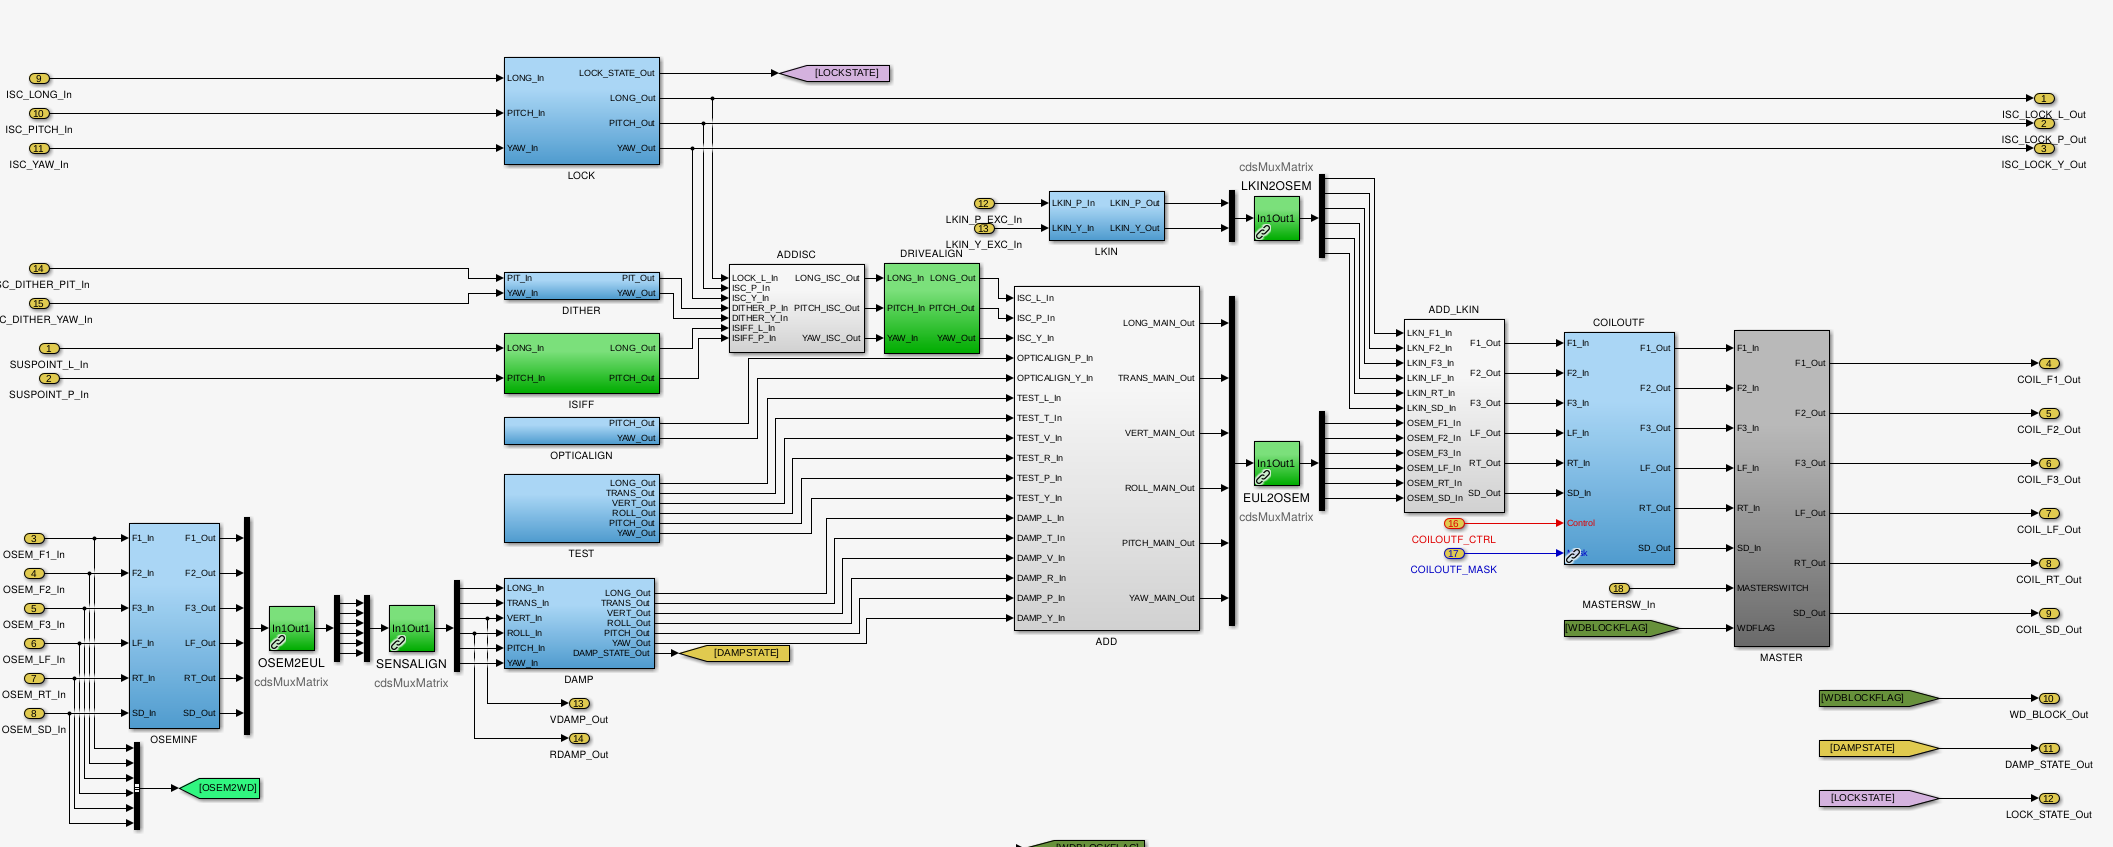Click the OSEM2EUL matrix block link icon
The width and height of the screenshot is (2113, 847).
tap(278, 642)
